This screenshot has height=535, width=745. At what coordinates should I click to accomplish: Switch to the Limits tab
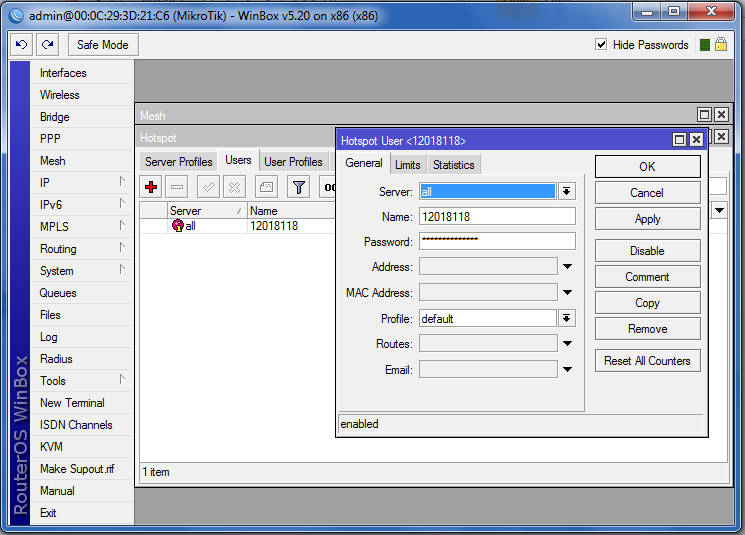[408, 165]
